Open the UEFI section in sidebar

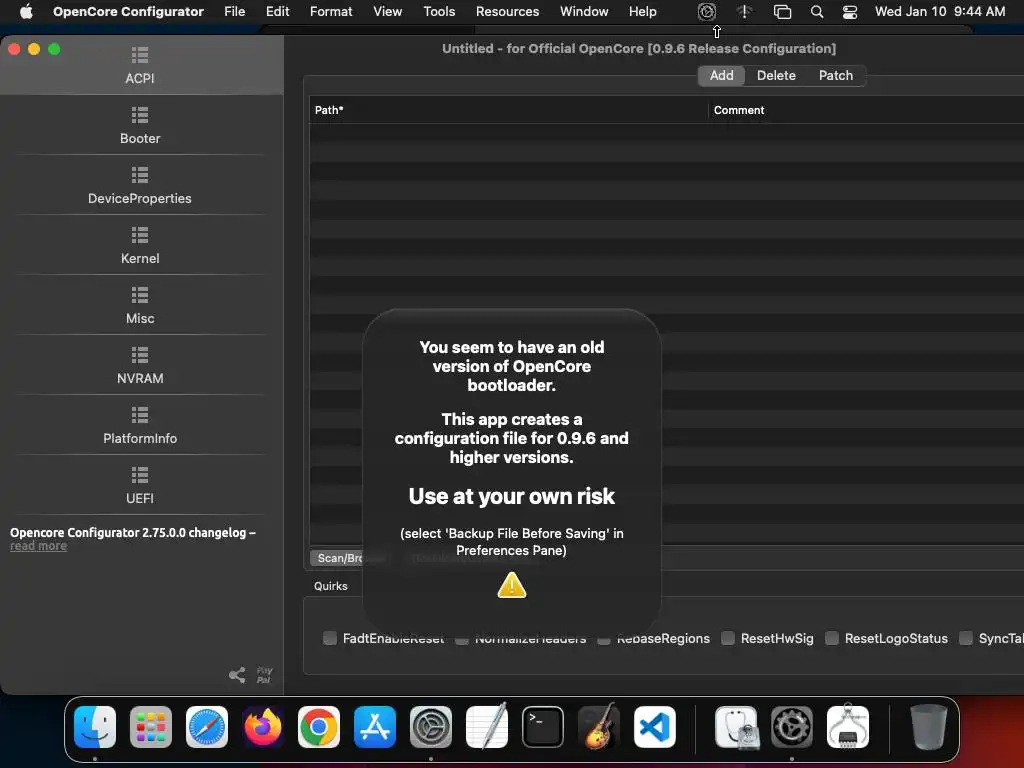(x=140, y=487)
